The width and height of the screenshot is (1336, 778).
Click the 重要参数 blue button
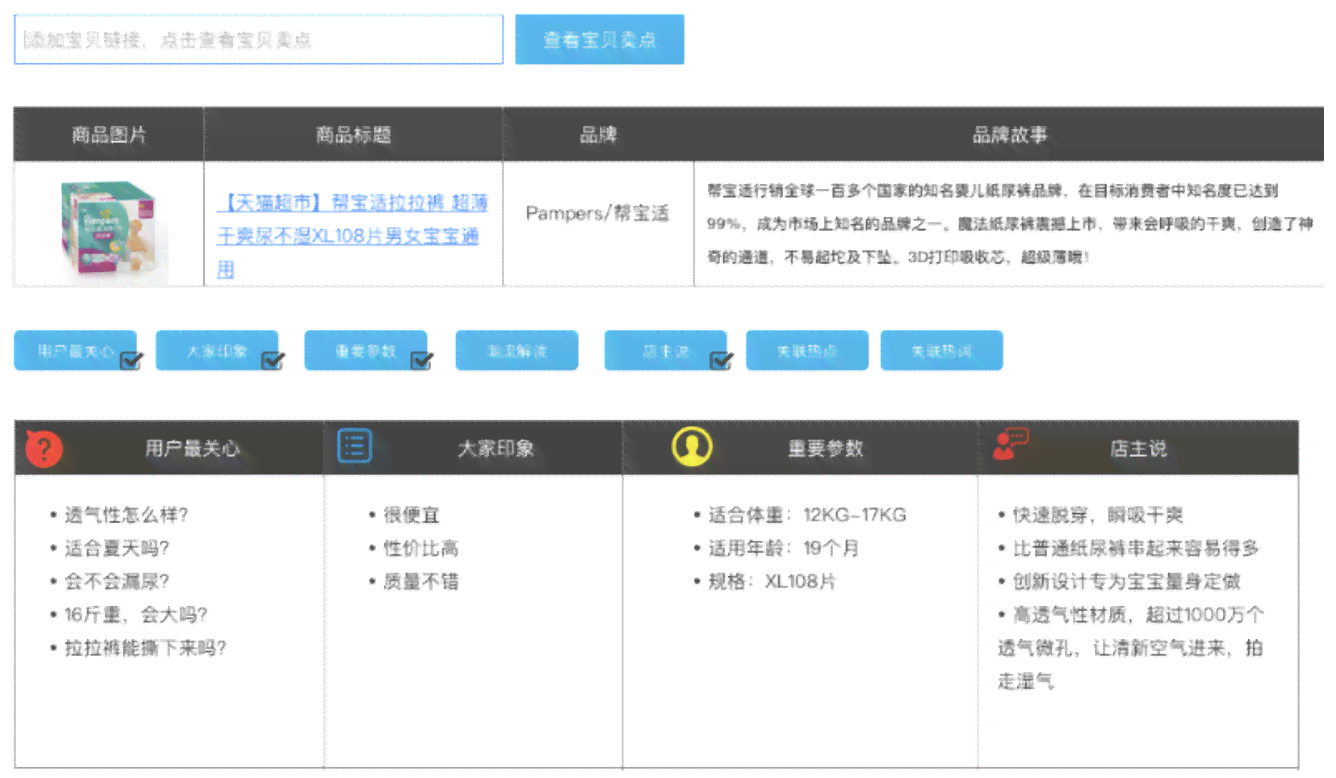(366, 351)
